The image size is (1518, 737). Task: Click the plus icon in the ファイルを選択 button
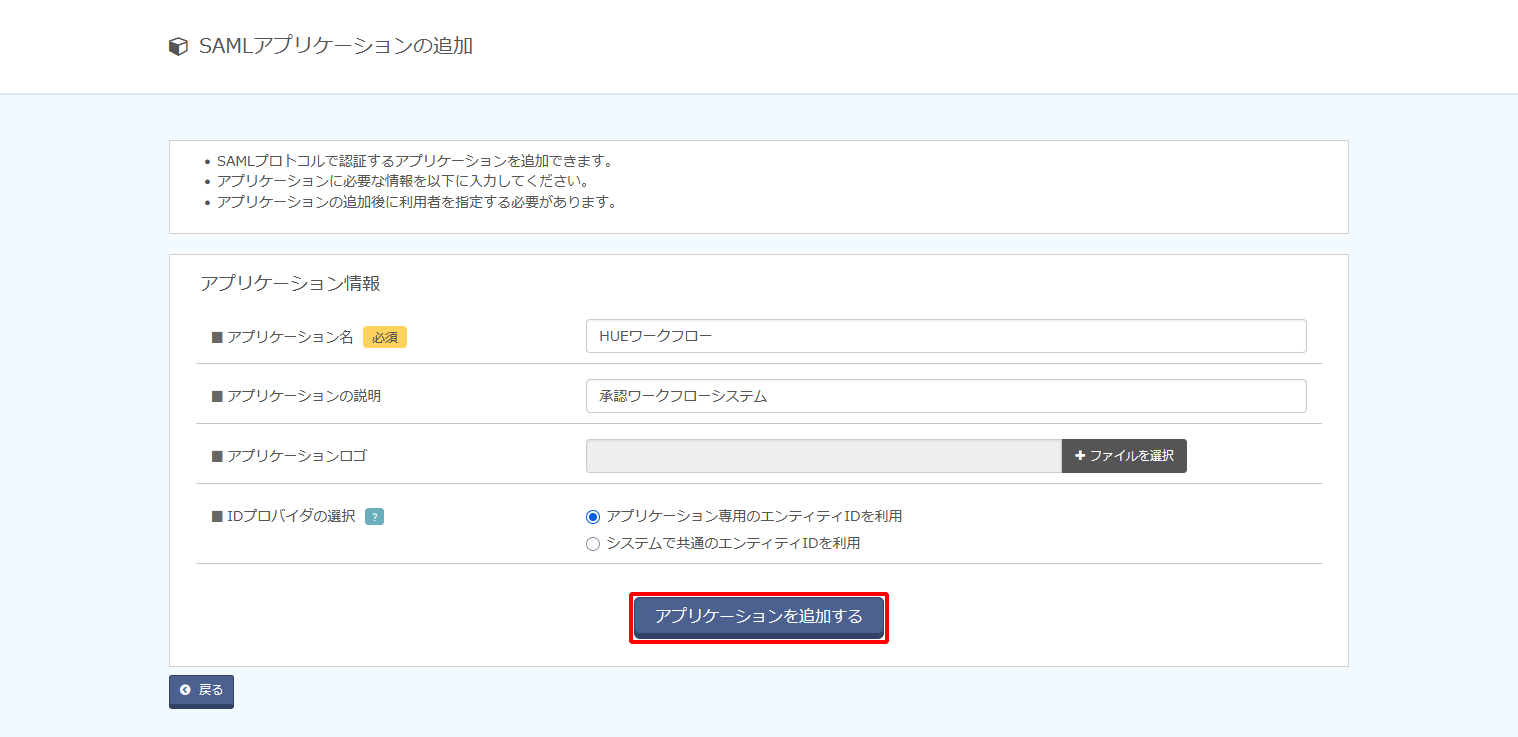pyautogui.click(x=1080, y=456)
